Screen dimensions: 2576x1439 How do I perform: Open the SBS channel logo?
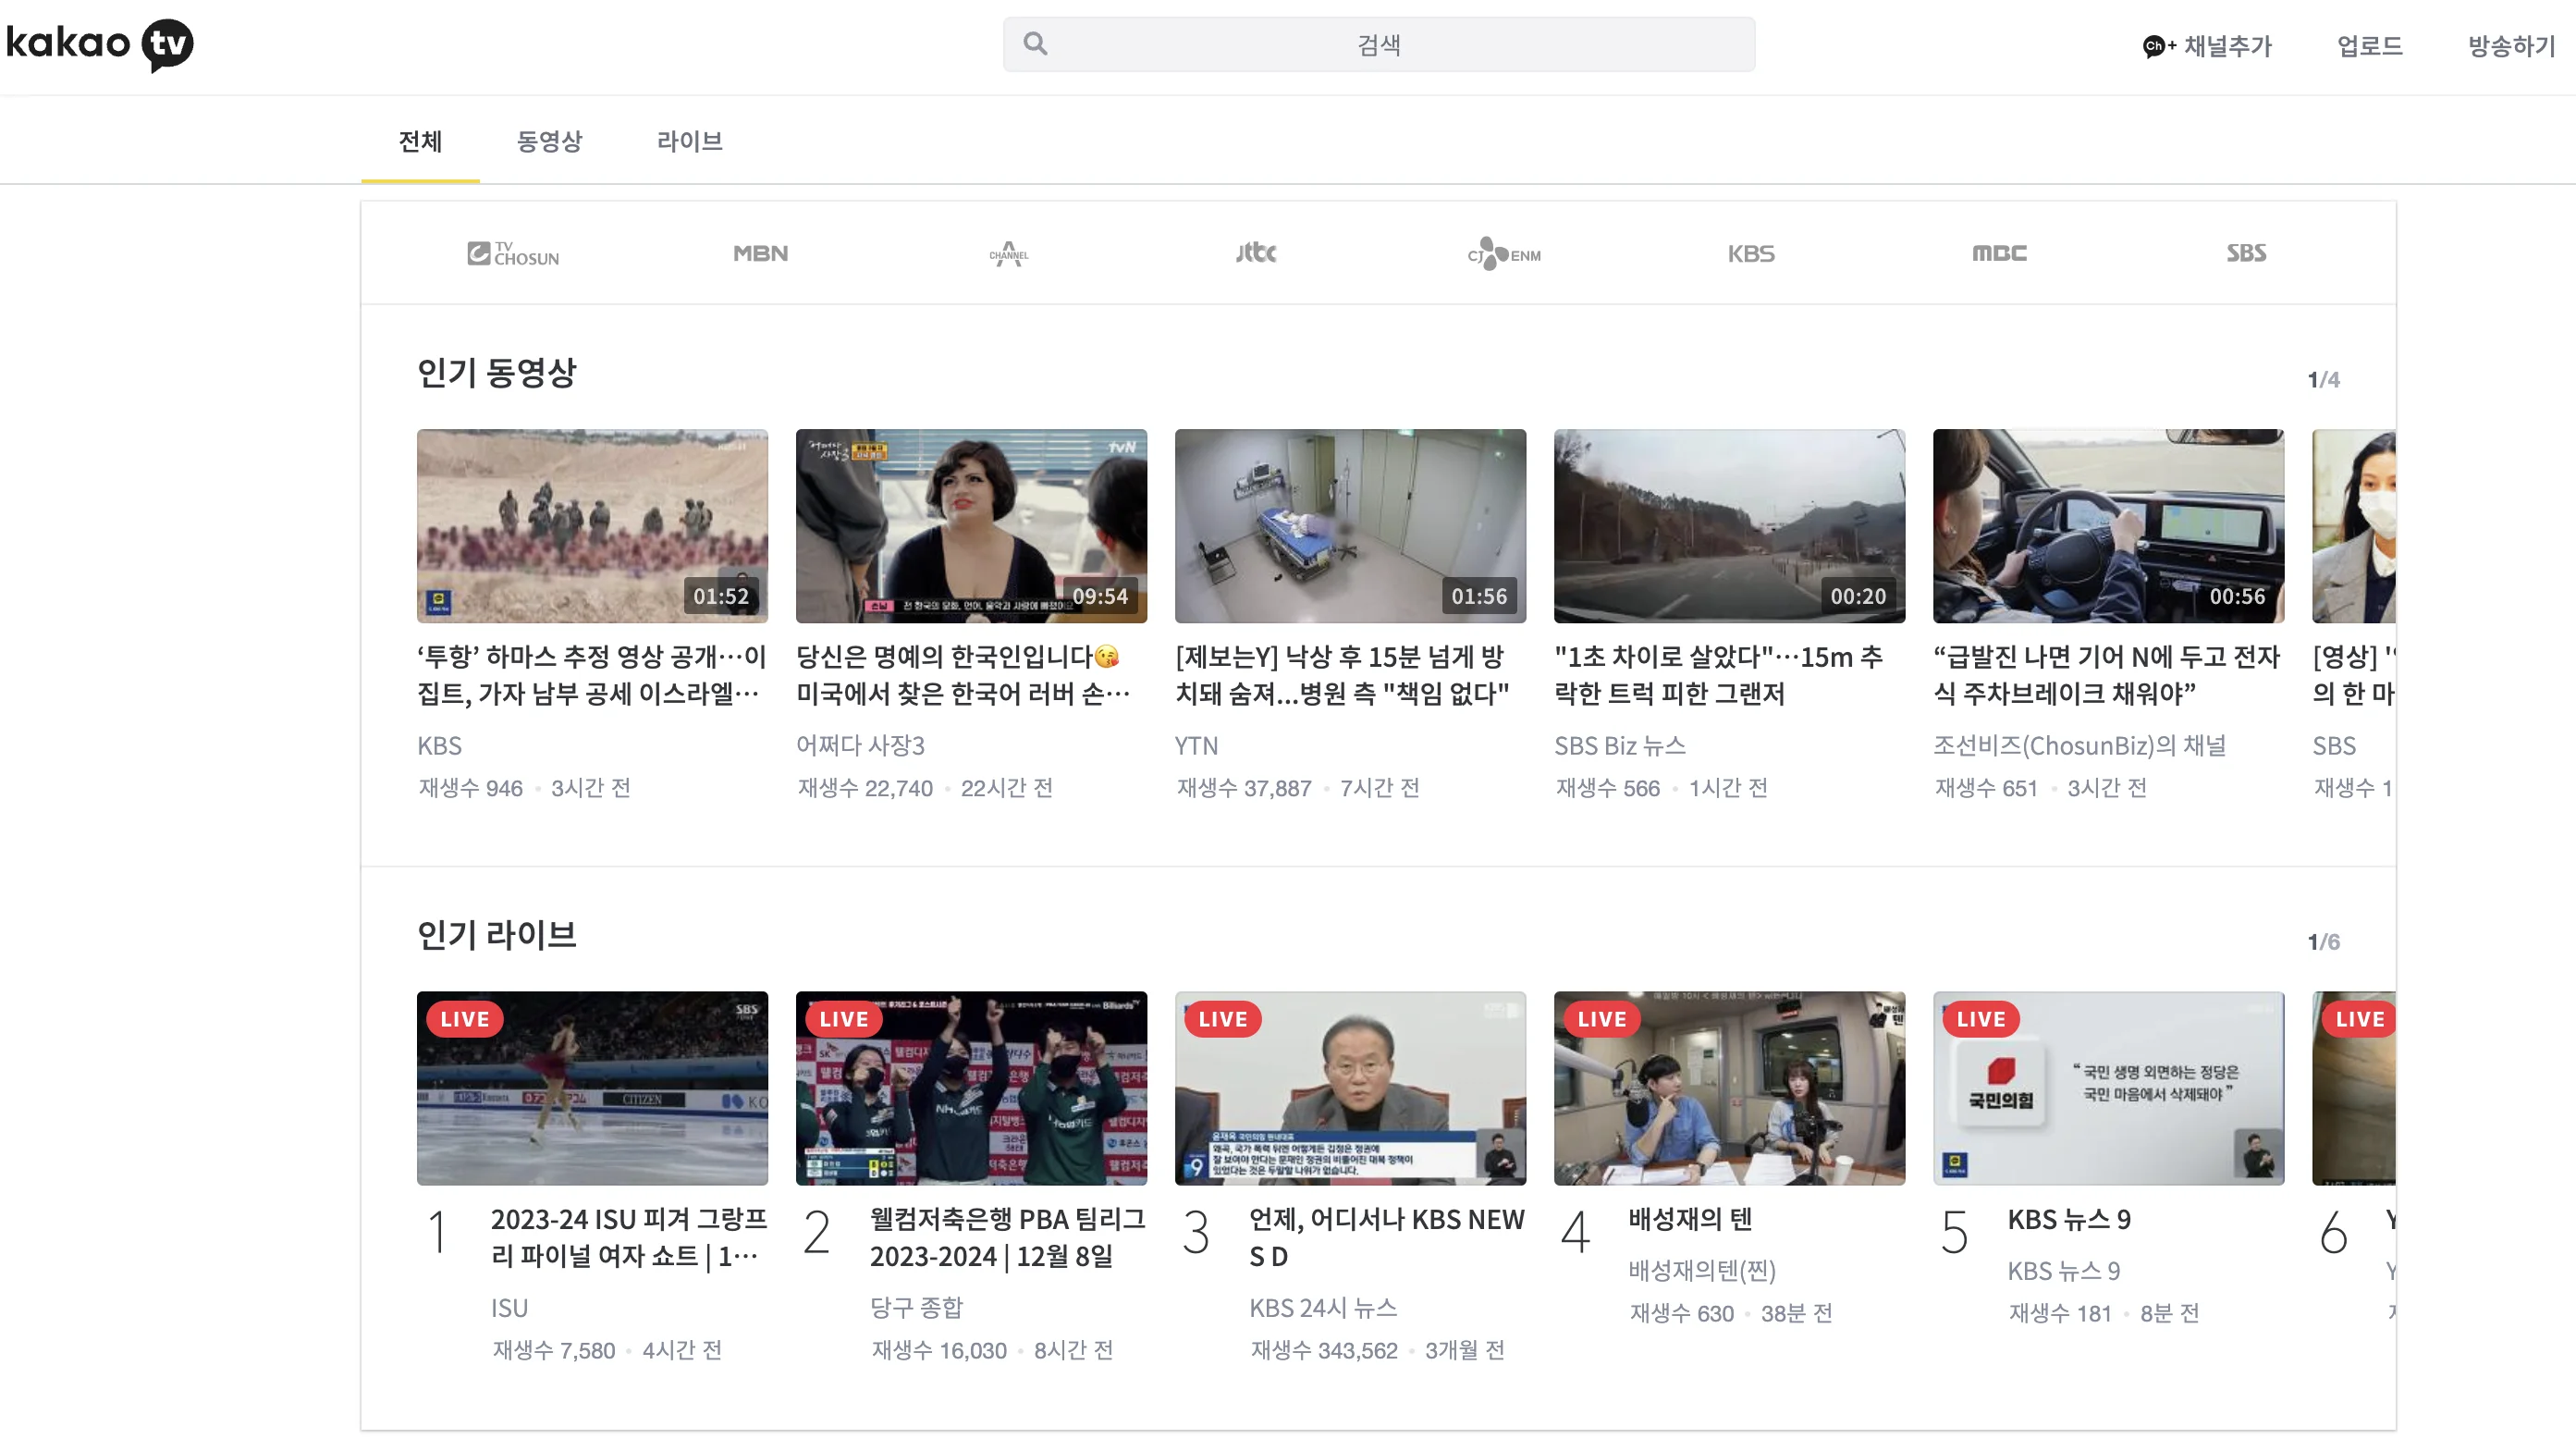tap(2246, 253)
